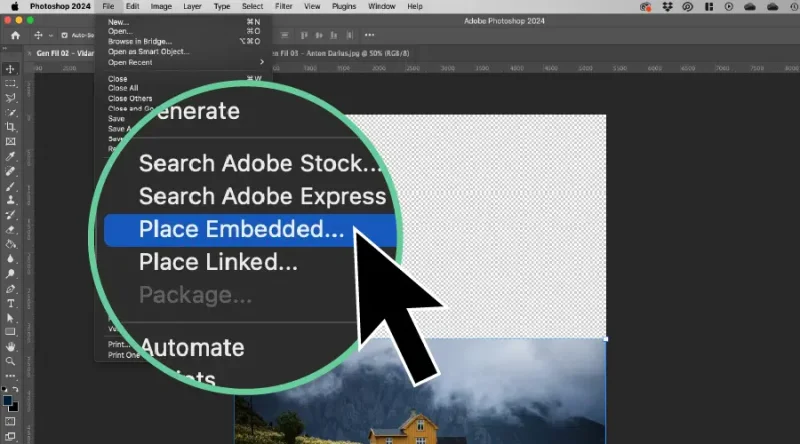Click the yellow house in the canvas image
800x444 pixels.
(x=403, y=428)
